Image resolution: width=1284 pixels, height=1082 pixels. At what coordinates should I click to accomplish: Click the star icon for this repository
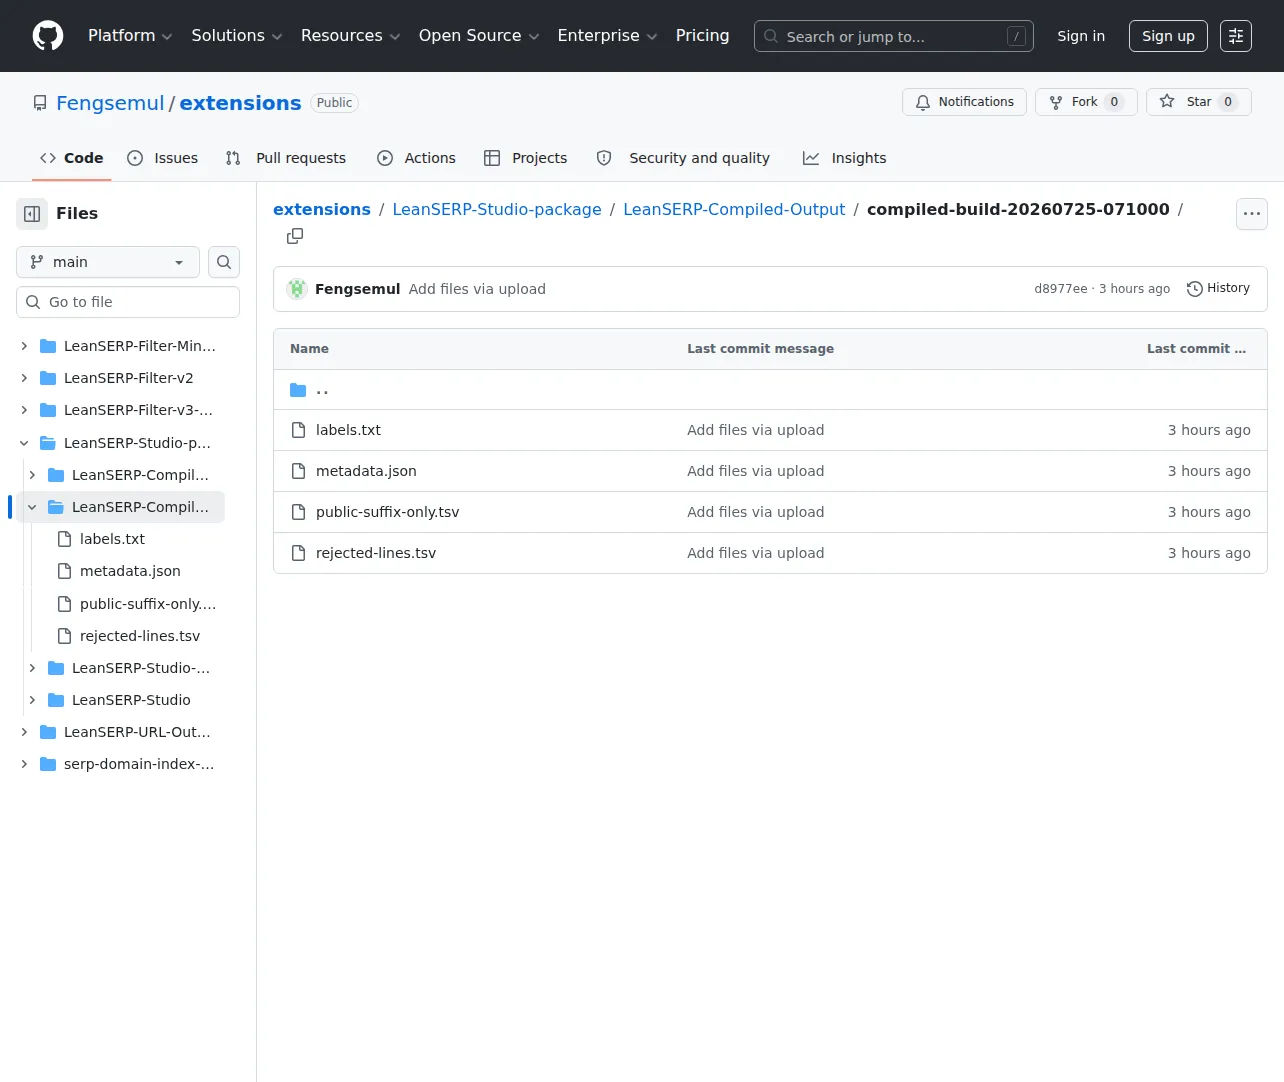(x=1167, y=102)
